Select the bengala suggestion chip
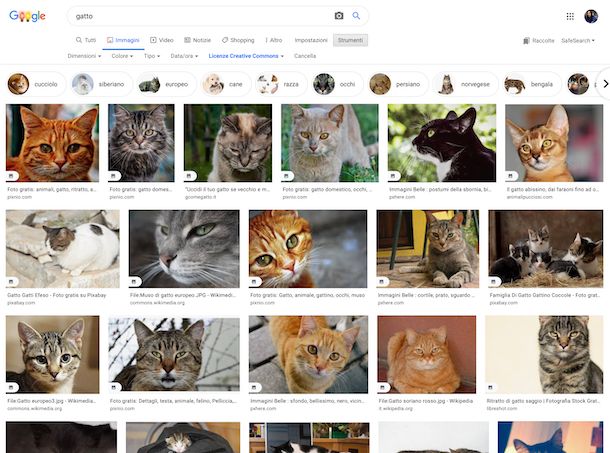This screenshot has width=610, height=453. point(531,84)
